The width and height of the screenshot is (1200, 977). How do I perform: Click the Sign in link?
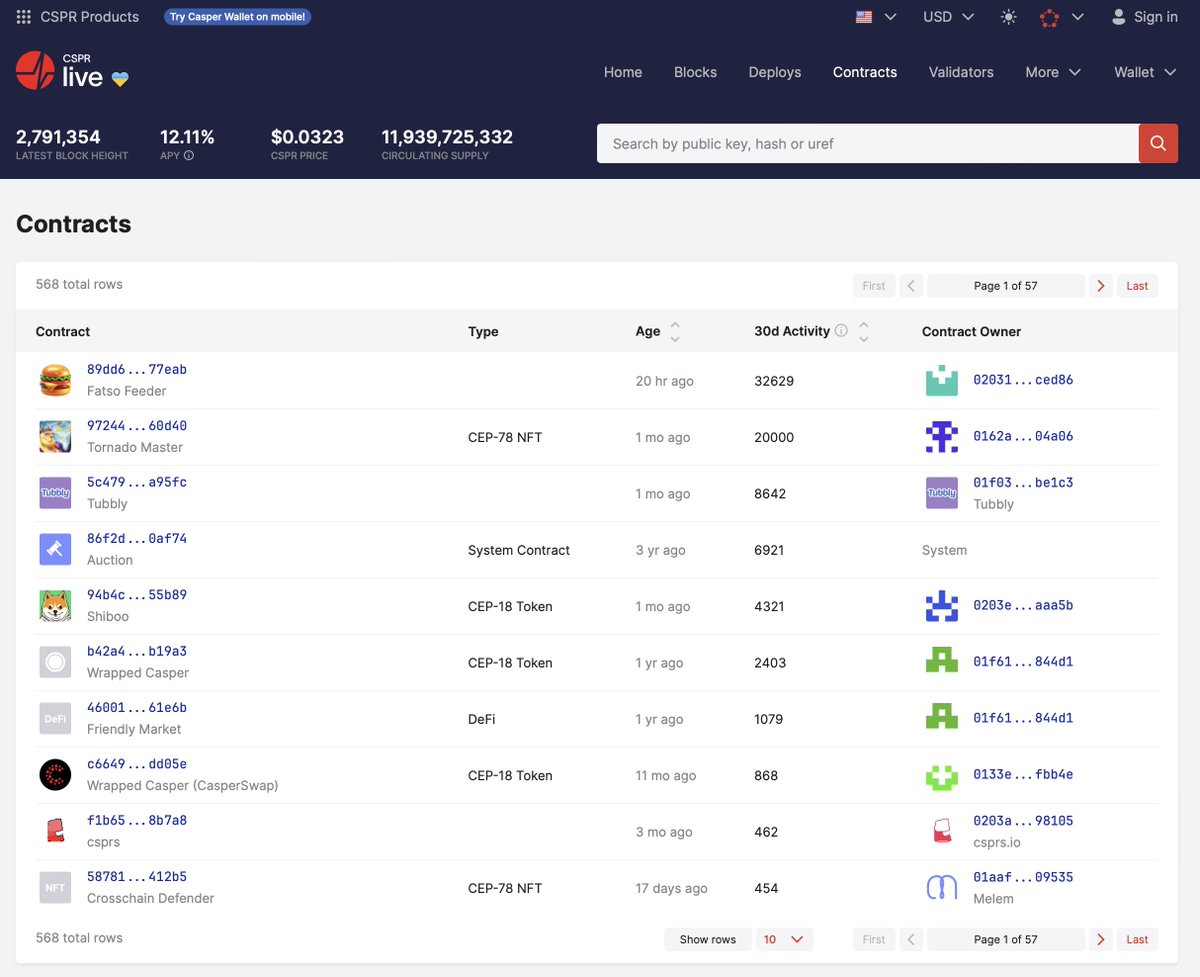pyautogui.click(x=1145, y=17)
